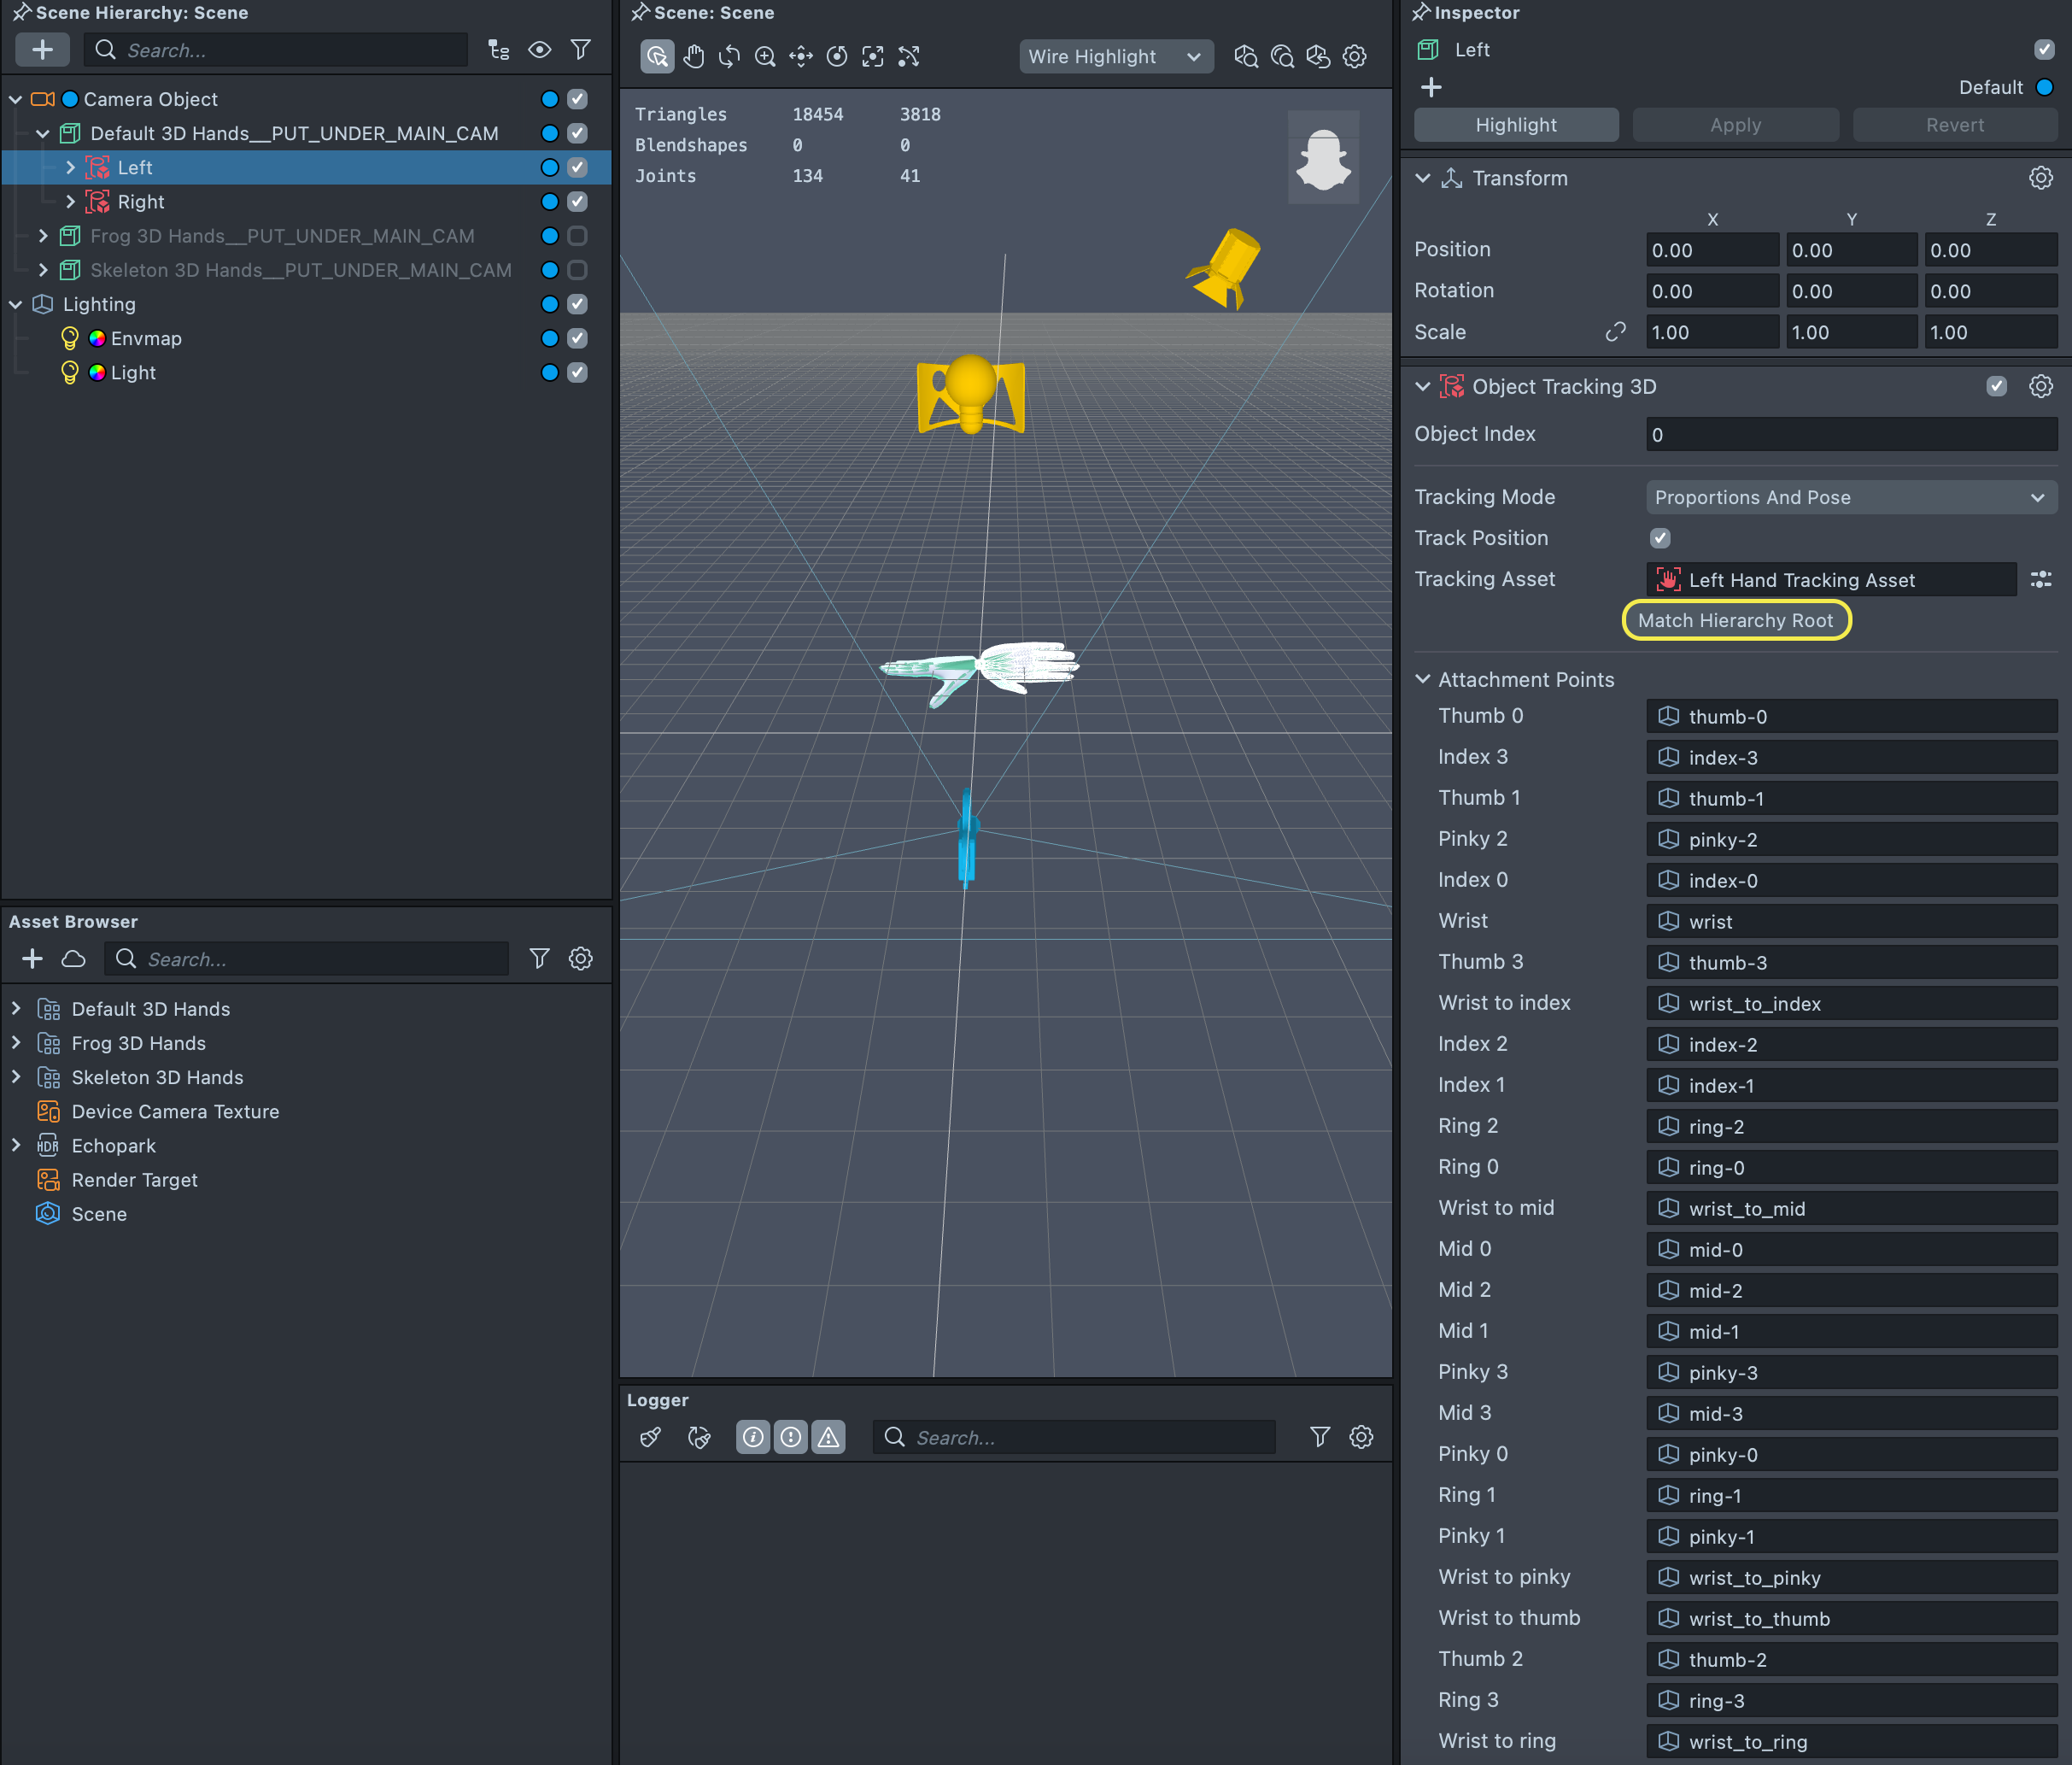
Task: Click the Light color wheel swatch
Action: coord(97,372)
